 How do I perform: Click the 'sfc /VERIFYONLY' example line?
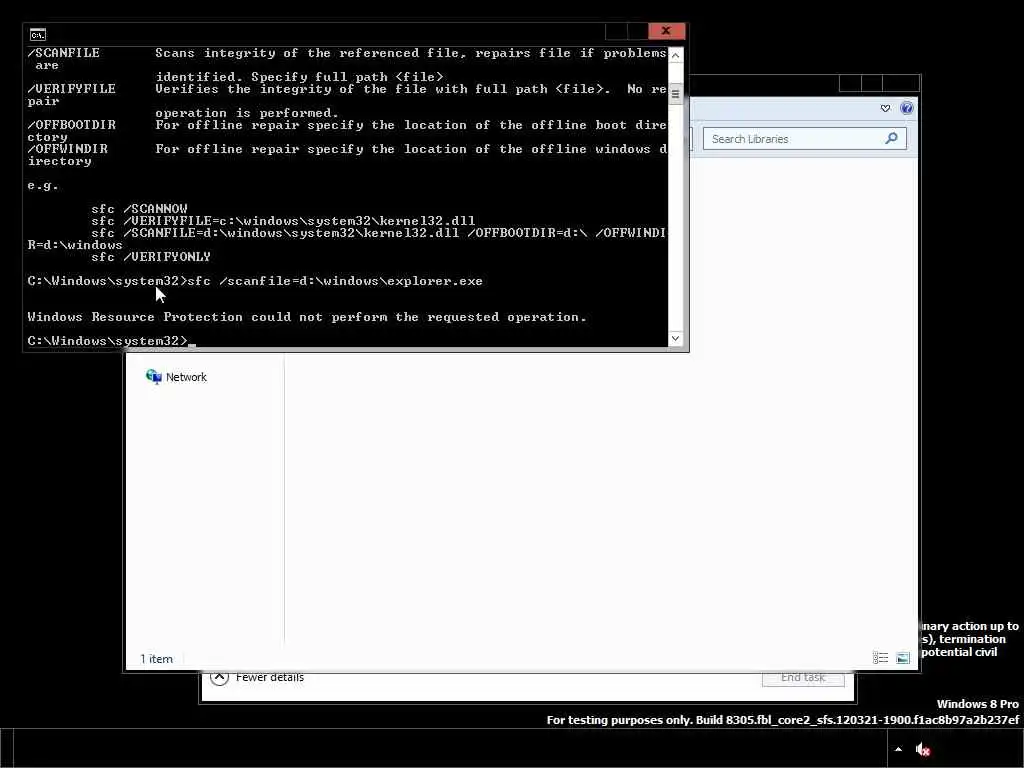[x=151, y=257]
